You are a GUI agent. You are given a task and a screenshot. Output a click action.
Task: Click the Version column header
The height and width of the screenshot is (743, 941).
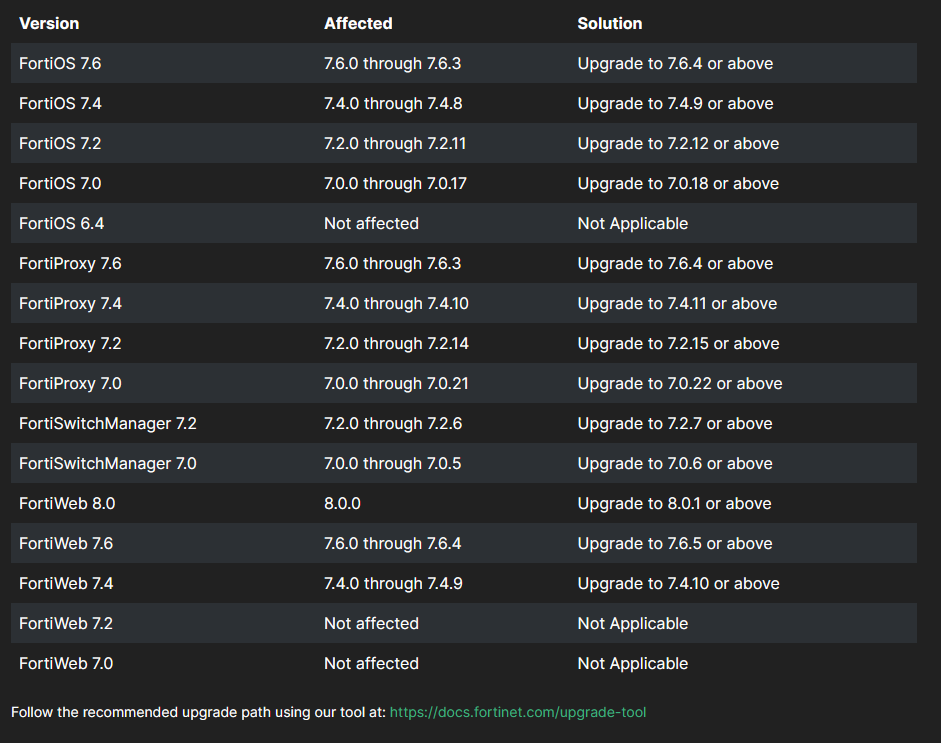(49, 23)
